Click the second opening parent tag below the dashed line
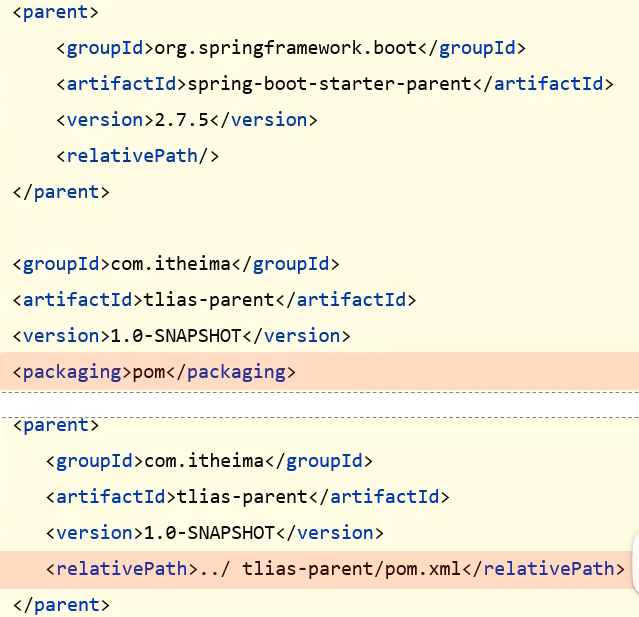Image resolution: width=639 pixels, height=617 pixels. 56,425
